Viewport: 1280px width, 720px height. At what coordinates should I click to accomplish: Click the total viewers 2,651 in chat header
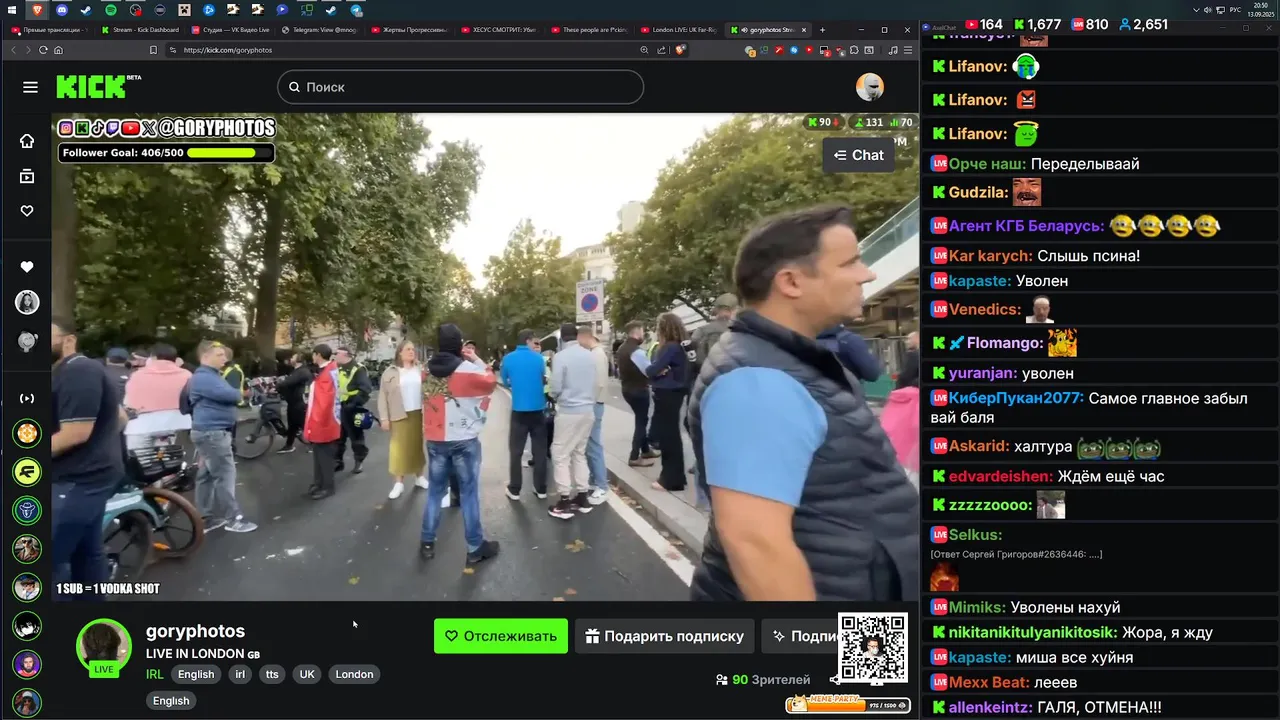(x=1143, y=24)
